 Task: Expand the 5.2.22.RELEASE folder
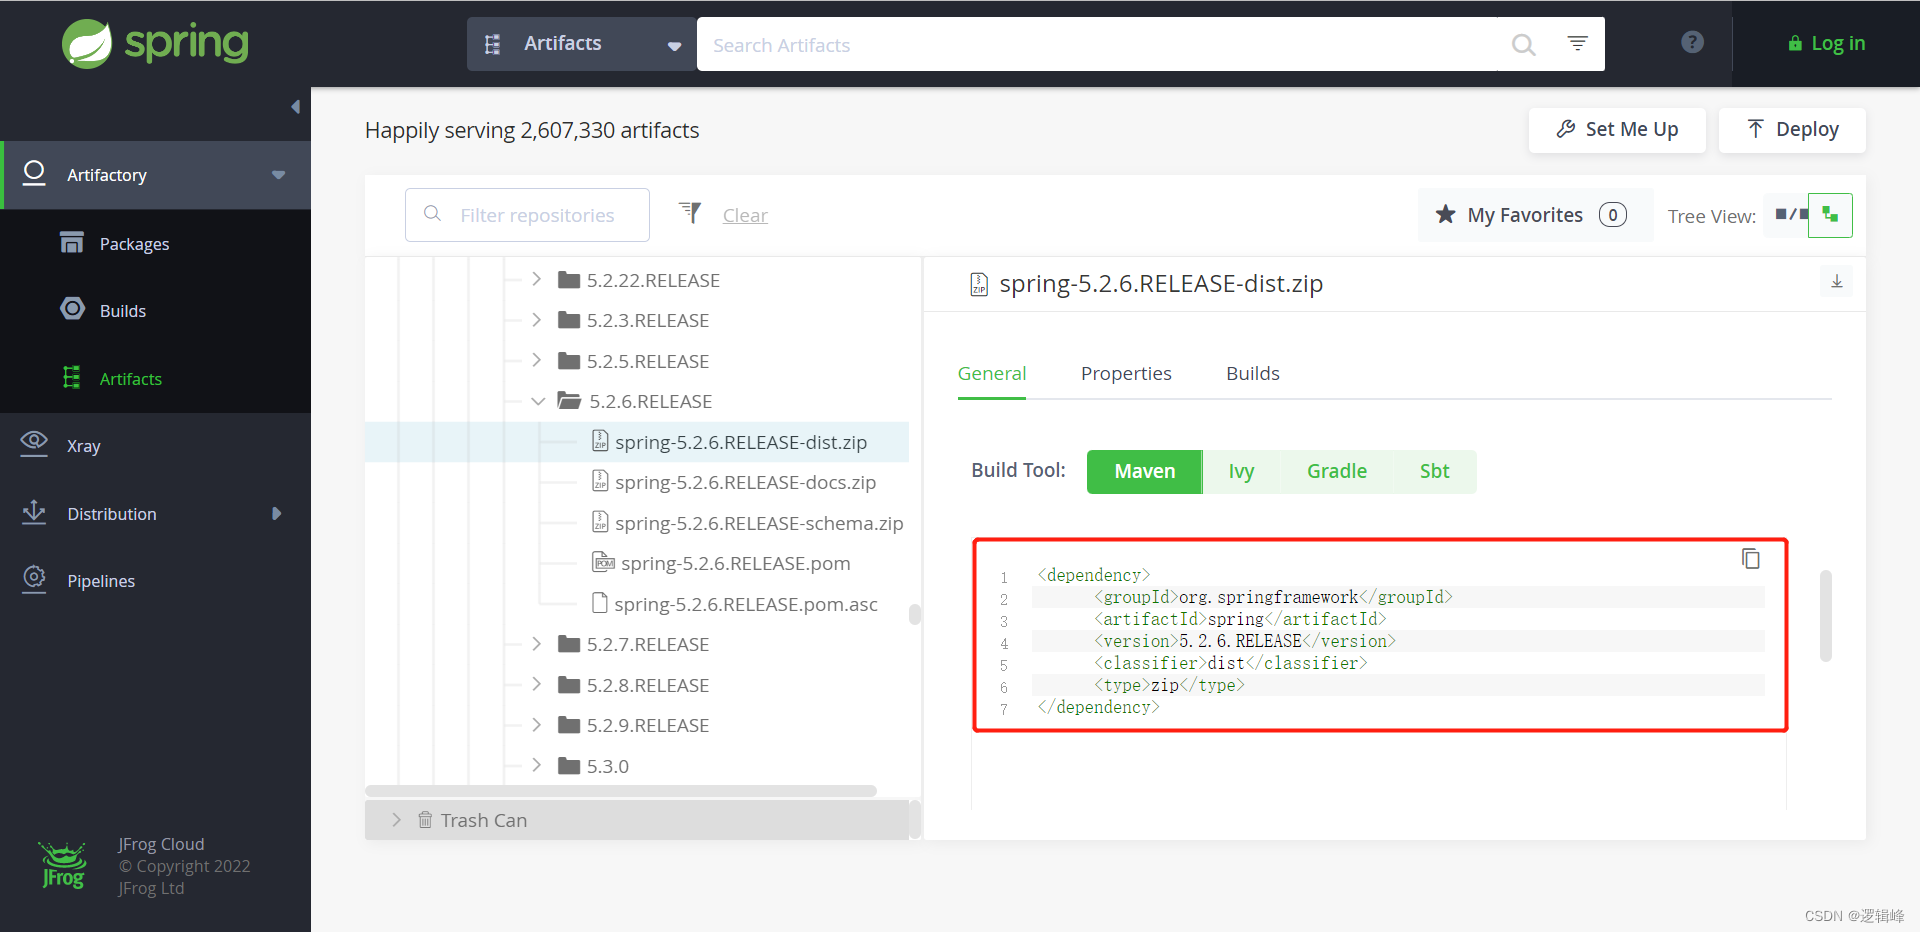[x=536, y=279]
